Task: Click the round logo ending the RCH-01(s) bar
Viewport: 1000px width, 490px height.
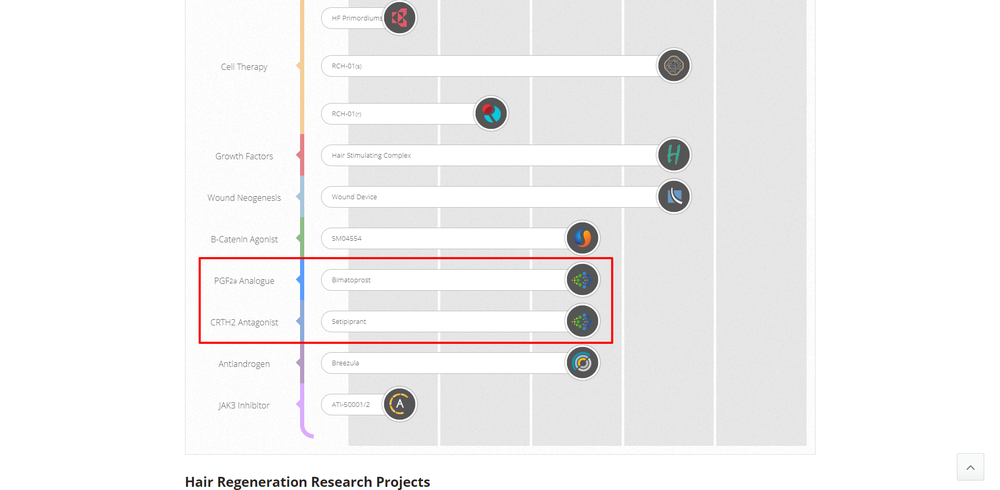Action: click(674, 66)
